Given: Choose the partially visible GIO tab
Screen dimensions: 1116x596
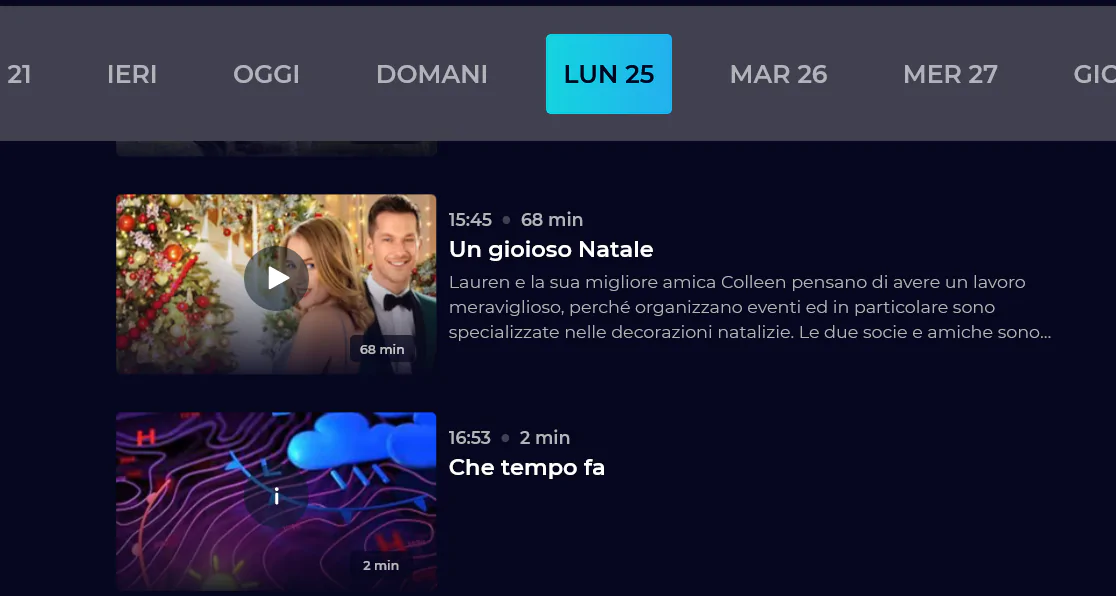Looking at the screenshot, I should click(1094, 74).
